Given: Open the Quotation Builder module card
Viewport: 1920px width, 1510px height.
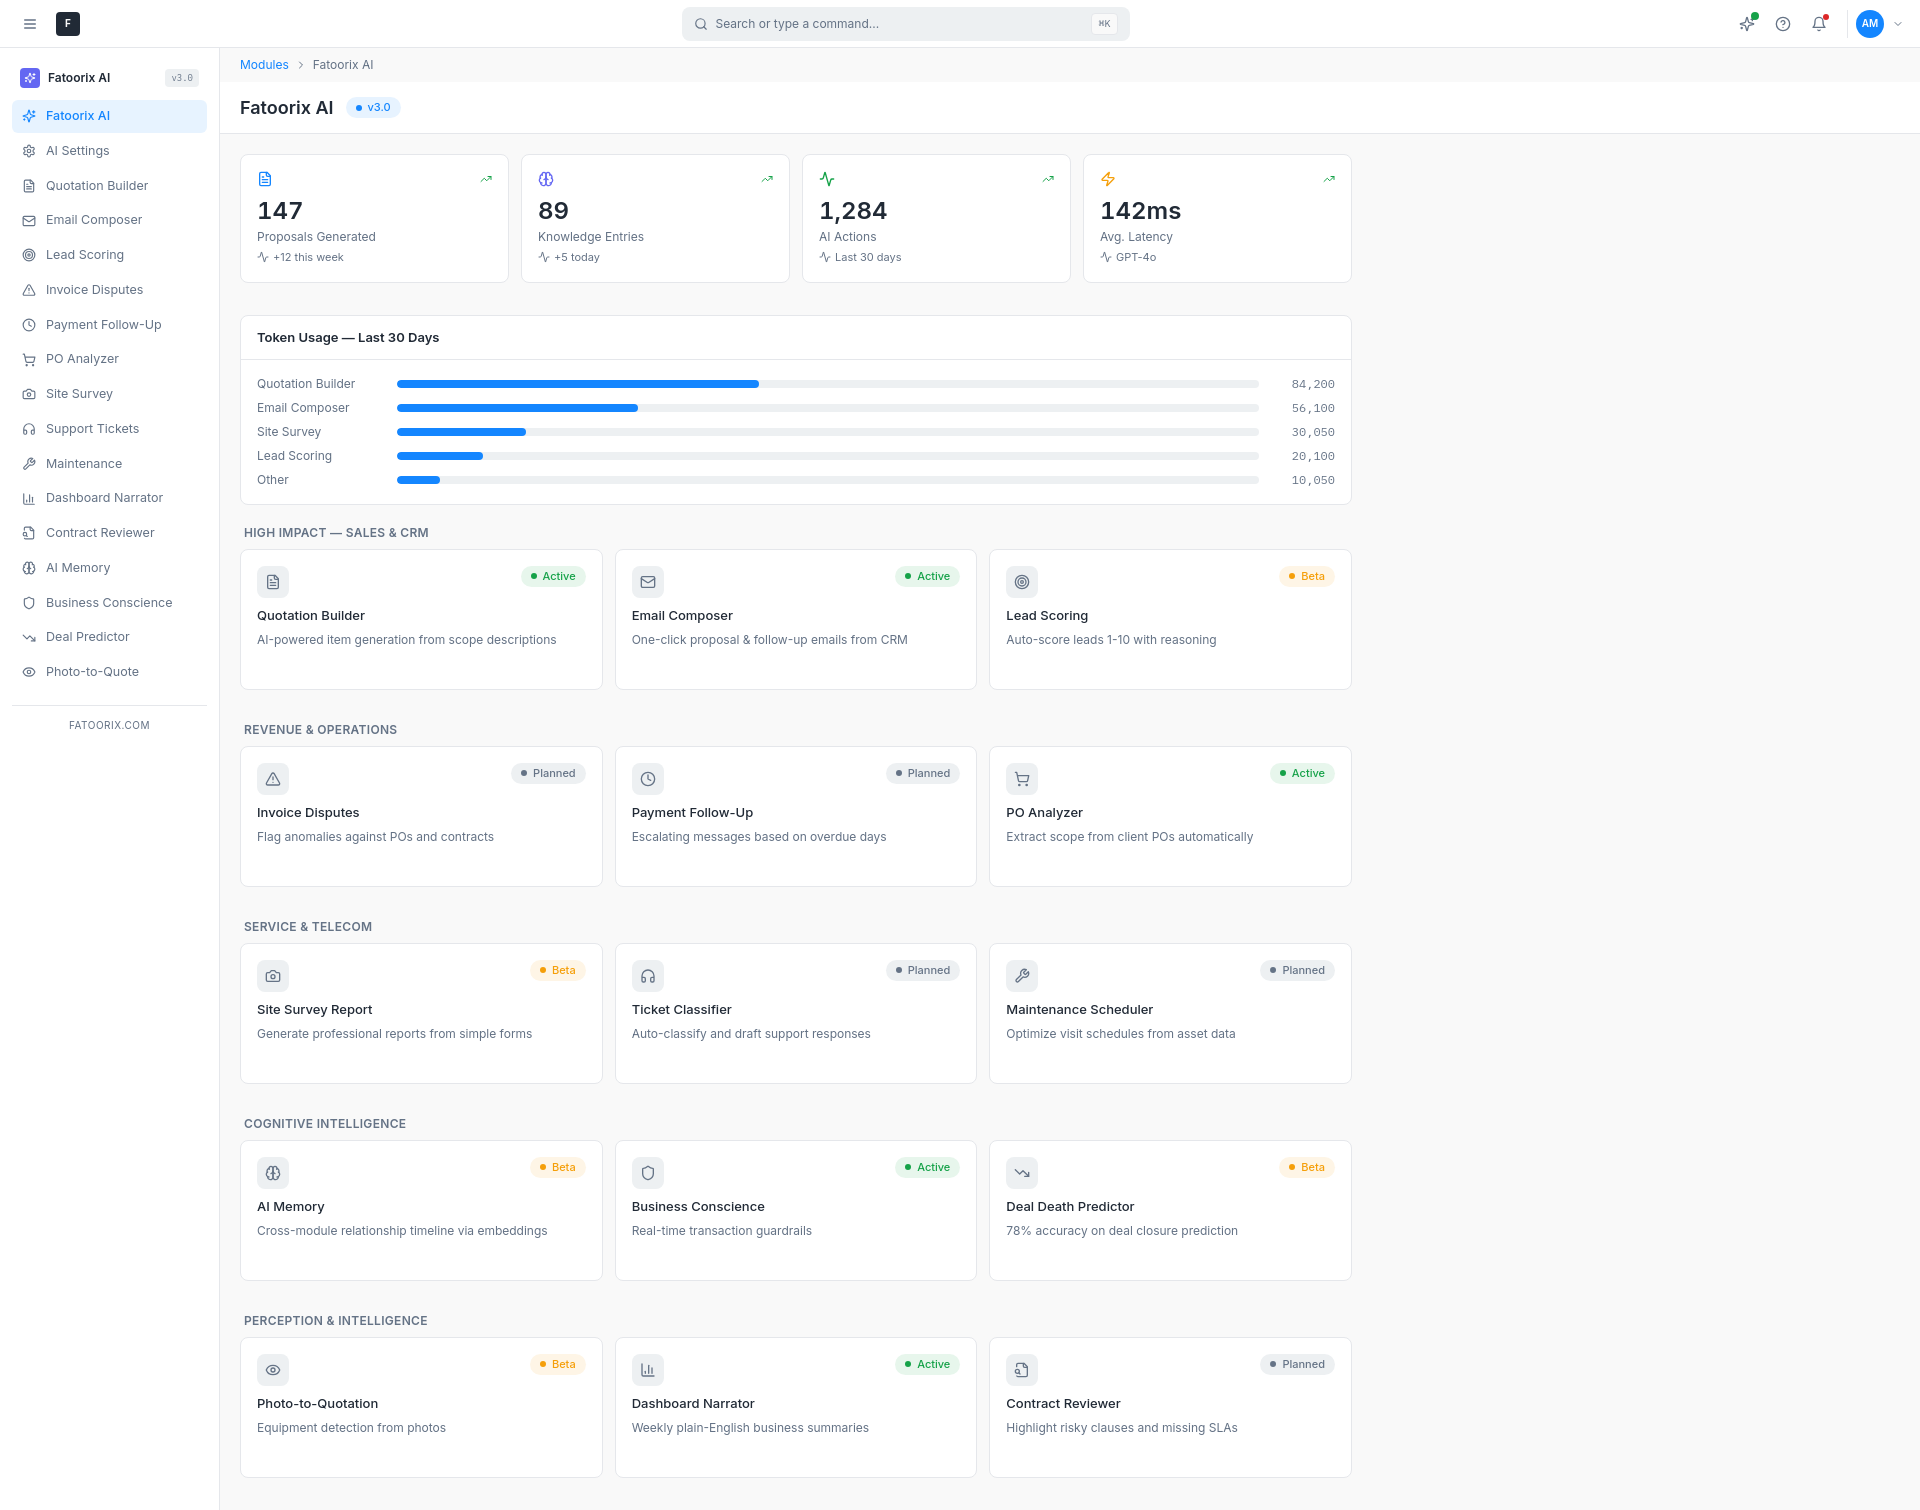Looking at the screenshot, I should (421, 619).
